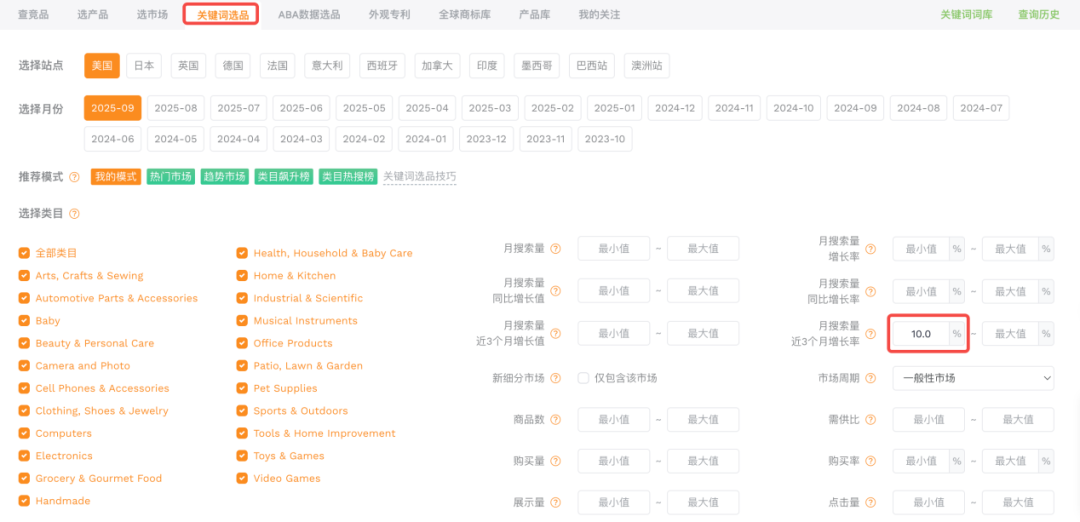Switch to ABA数据选品 tab
This screenshot has width=1080, height=522.
point(309,14)
